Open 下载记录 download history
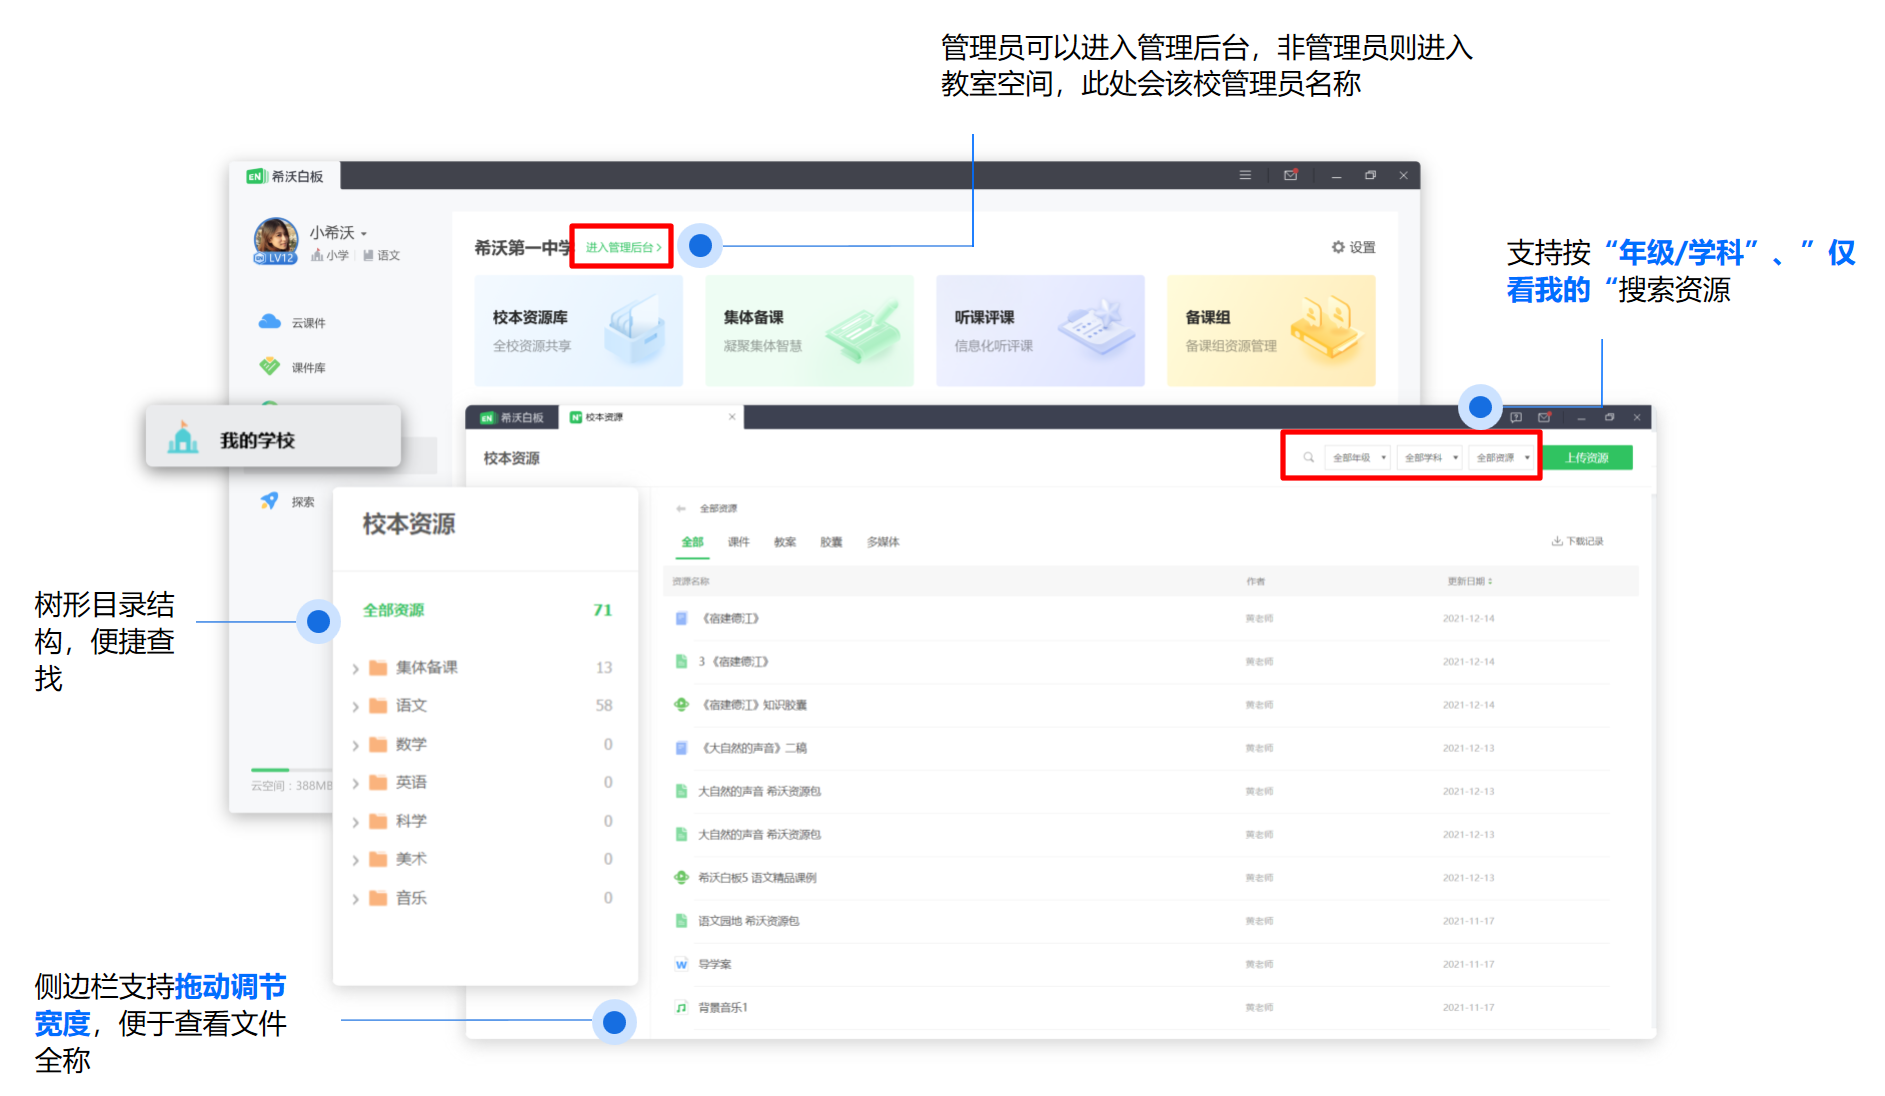This screenshot has height=1096, width=1885. pos(1577,541)
